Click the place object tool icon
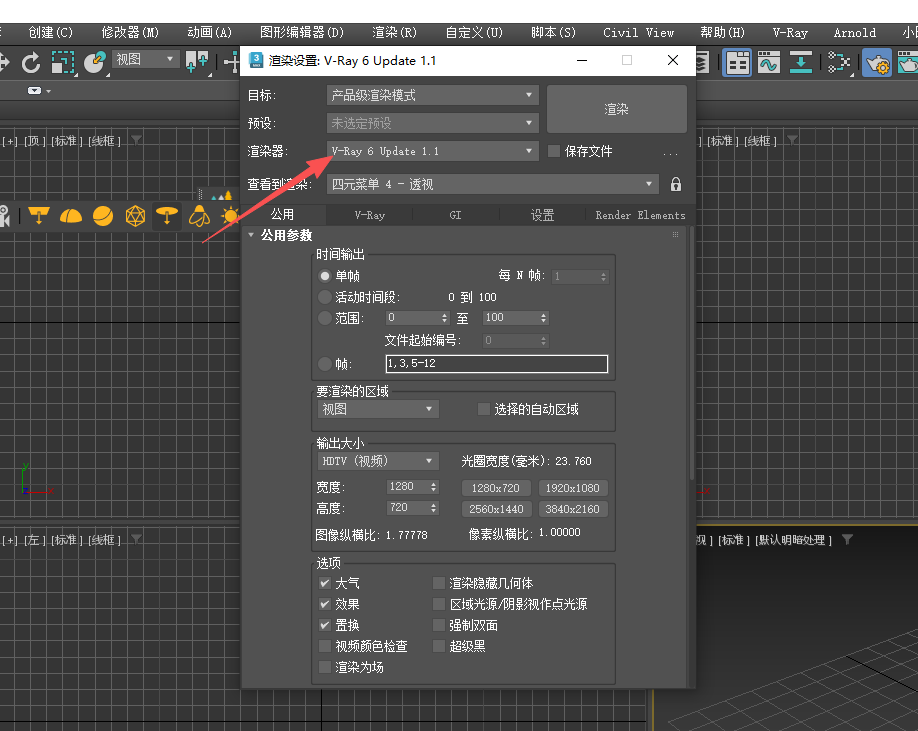This screenshot has height=731, width=918. click(x=95, y=61)
